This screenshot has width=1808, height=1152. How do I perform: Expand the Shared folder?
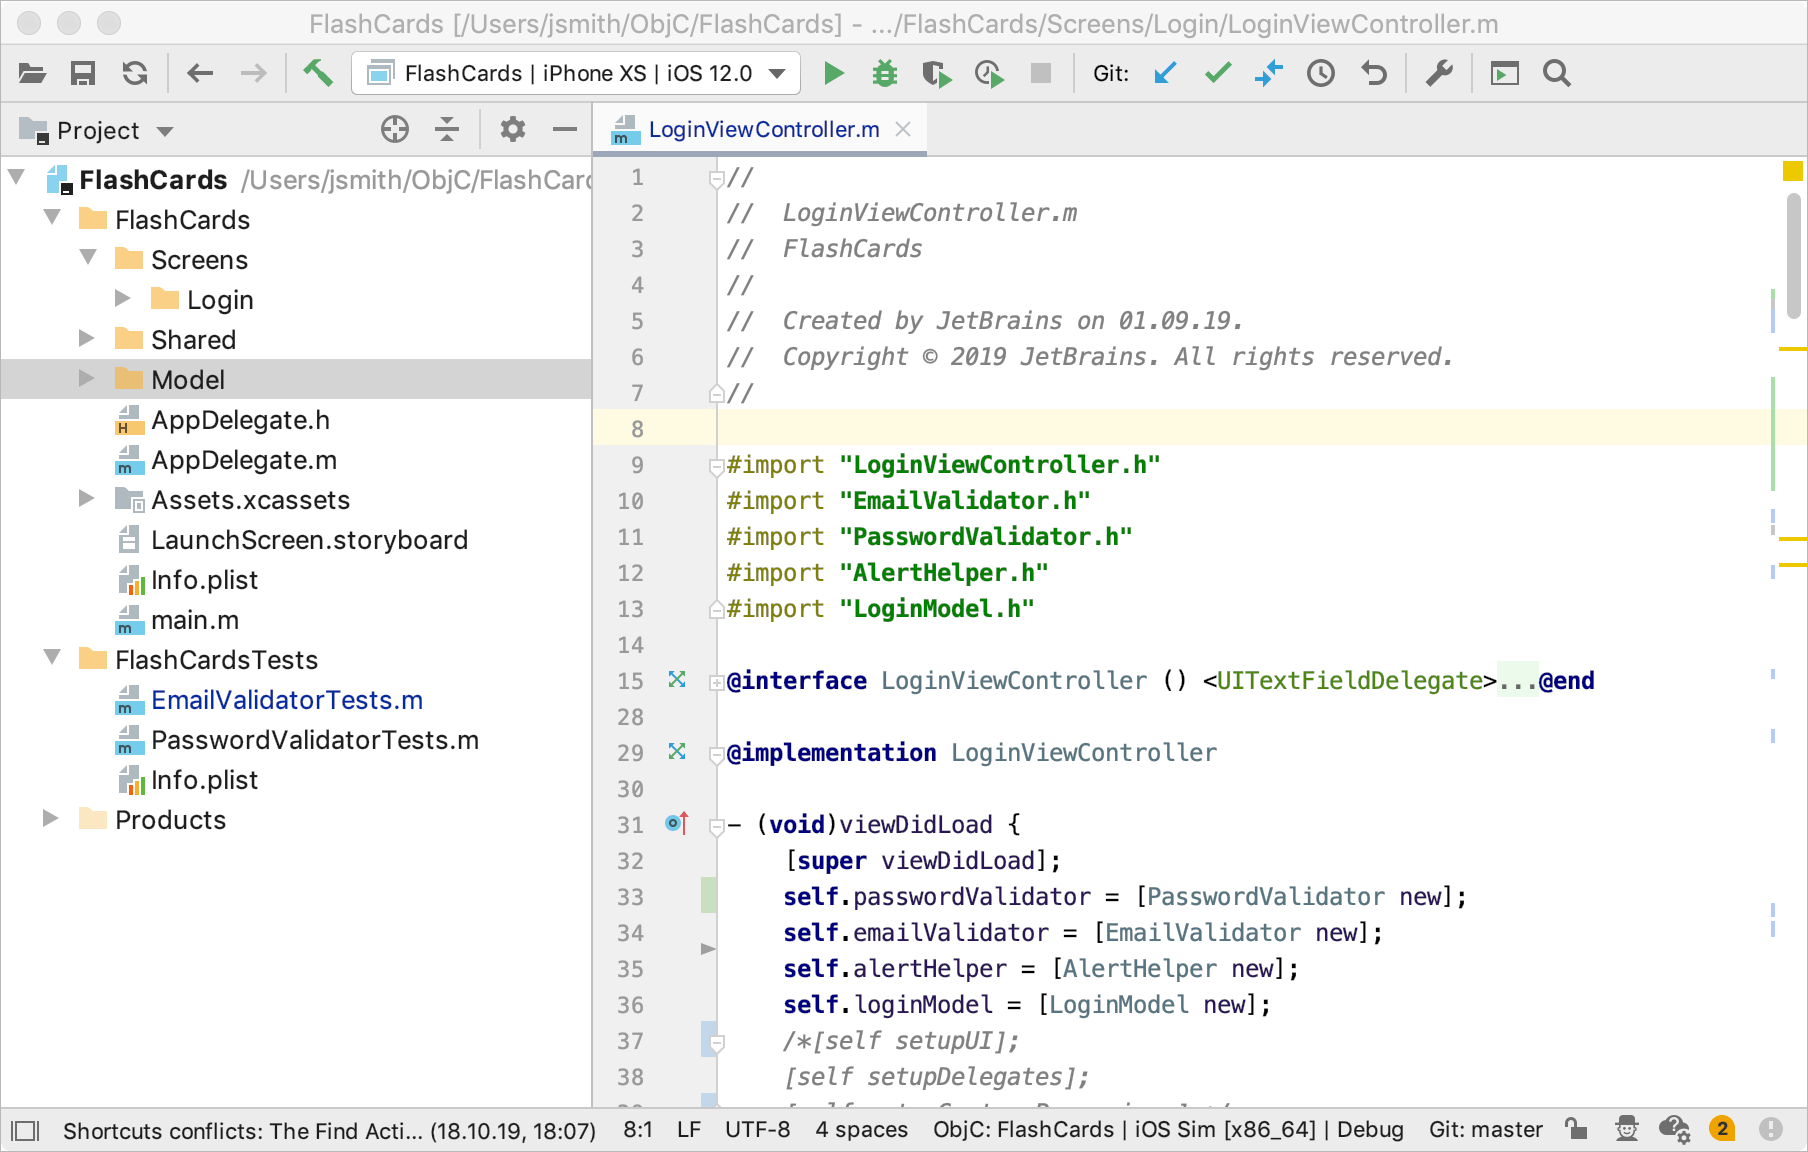87,338
